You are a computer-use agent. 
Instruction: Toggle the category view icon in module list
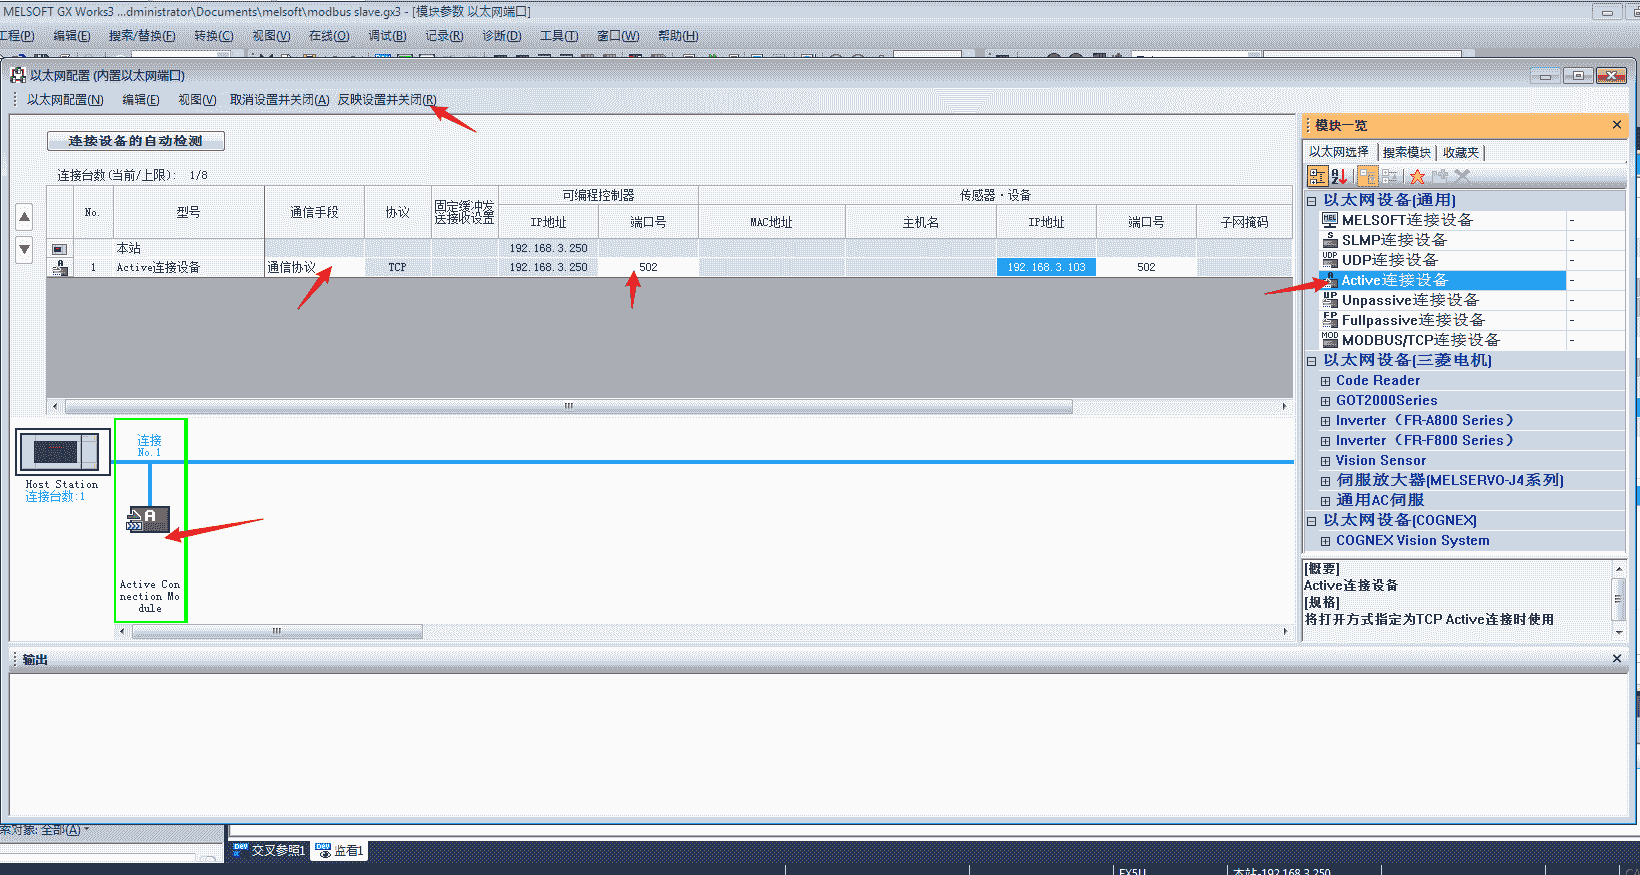pos(1317,177)
